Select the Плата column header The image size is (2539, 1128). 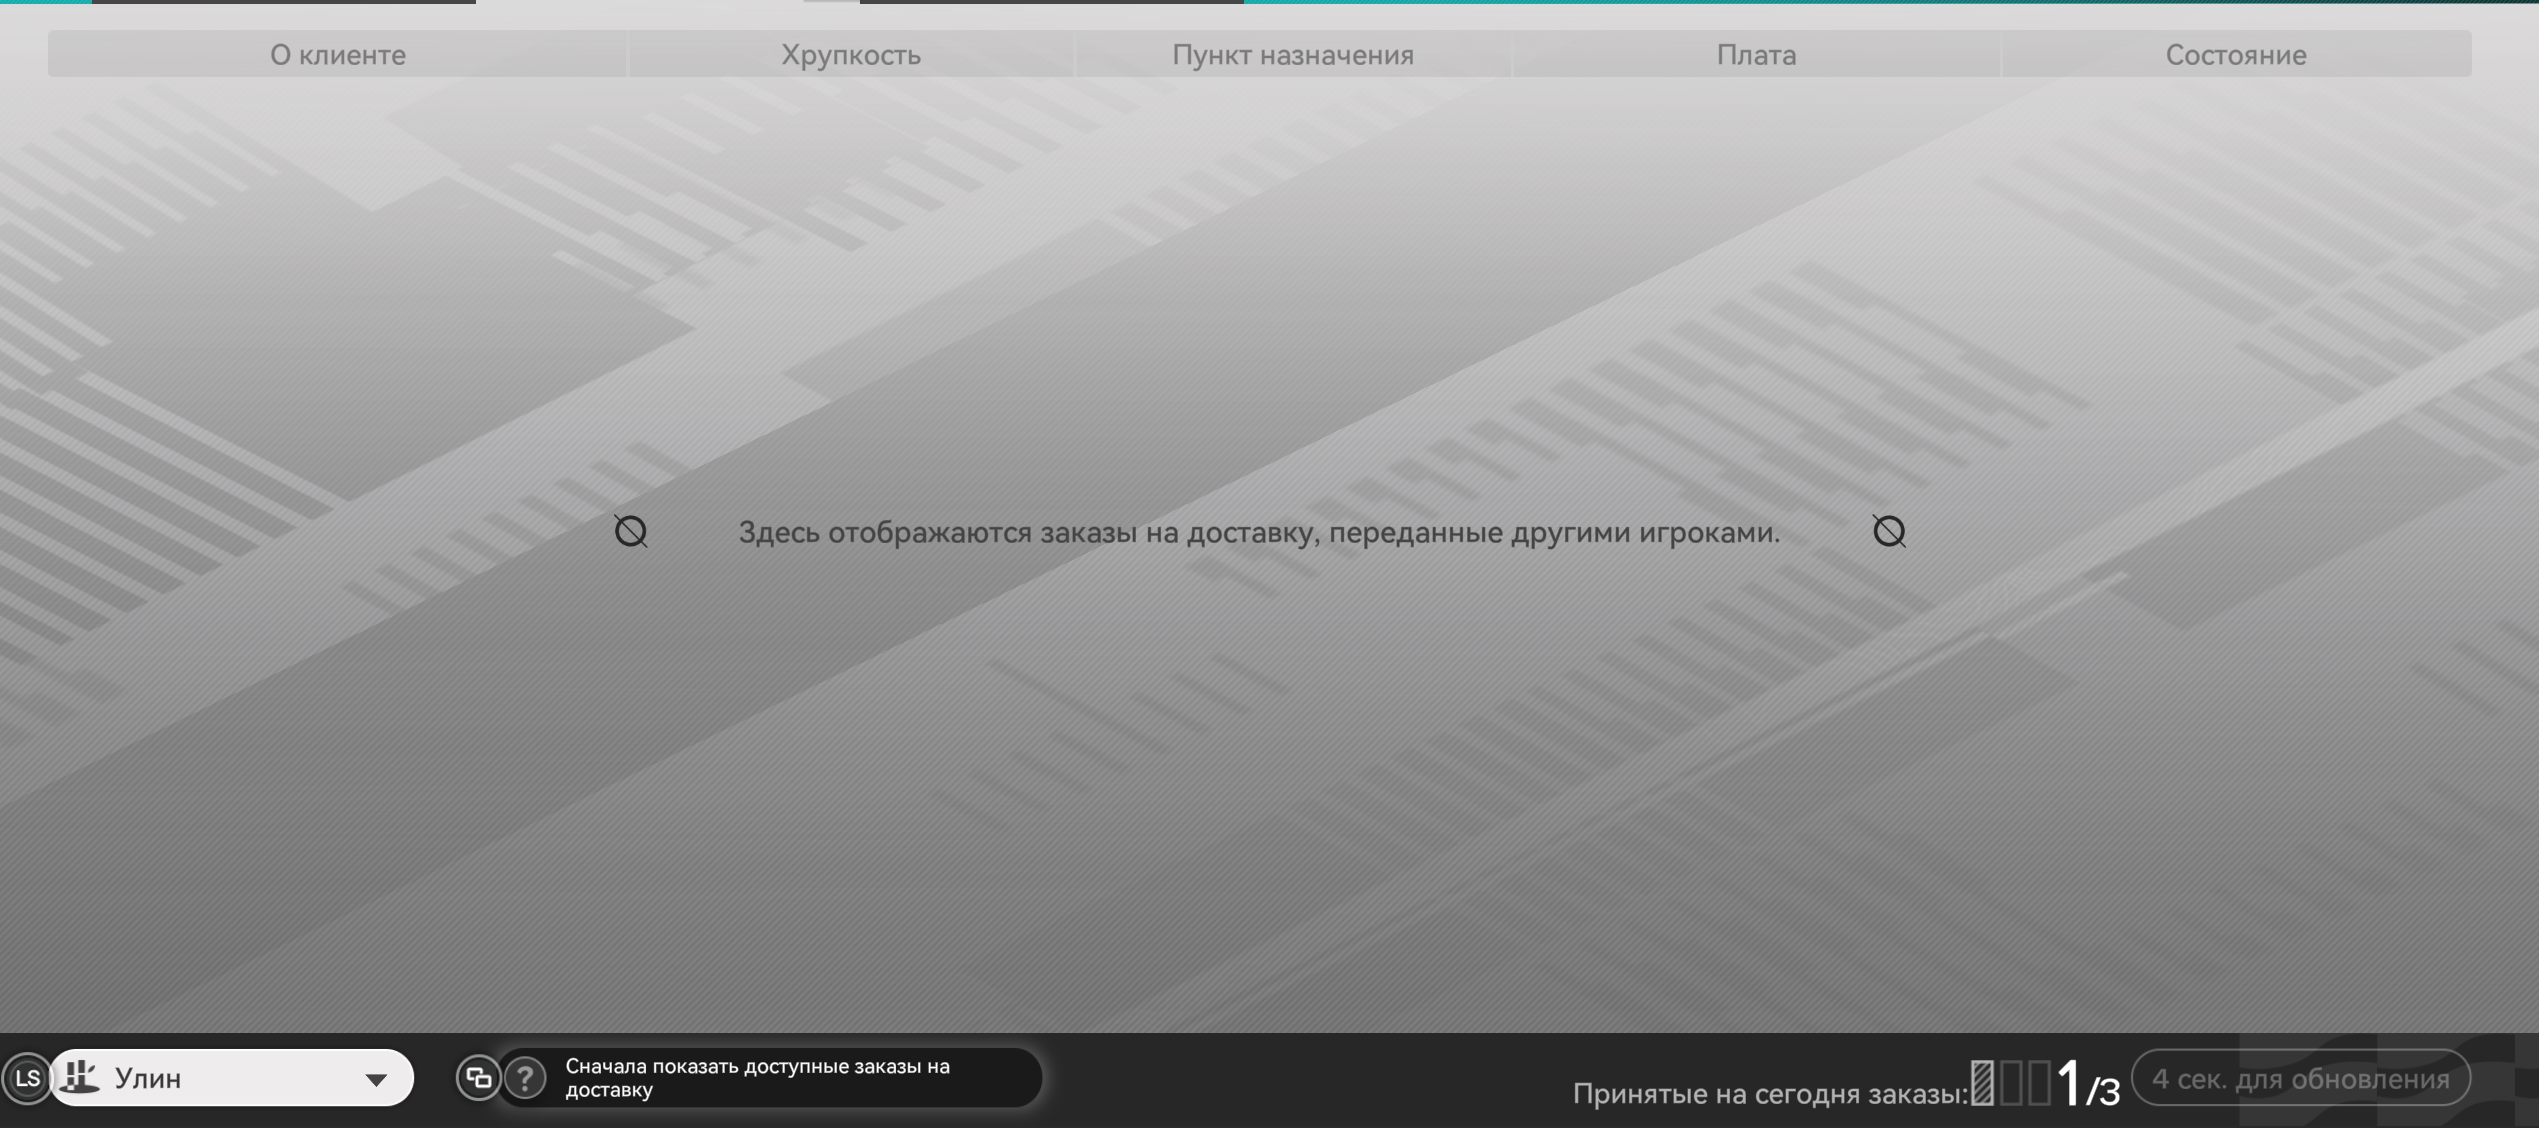(1756, 54)
